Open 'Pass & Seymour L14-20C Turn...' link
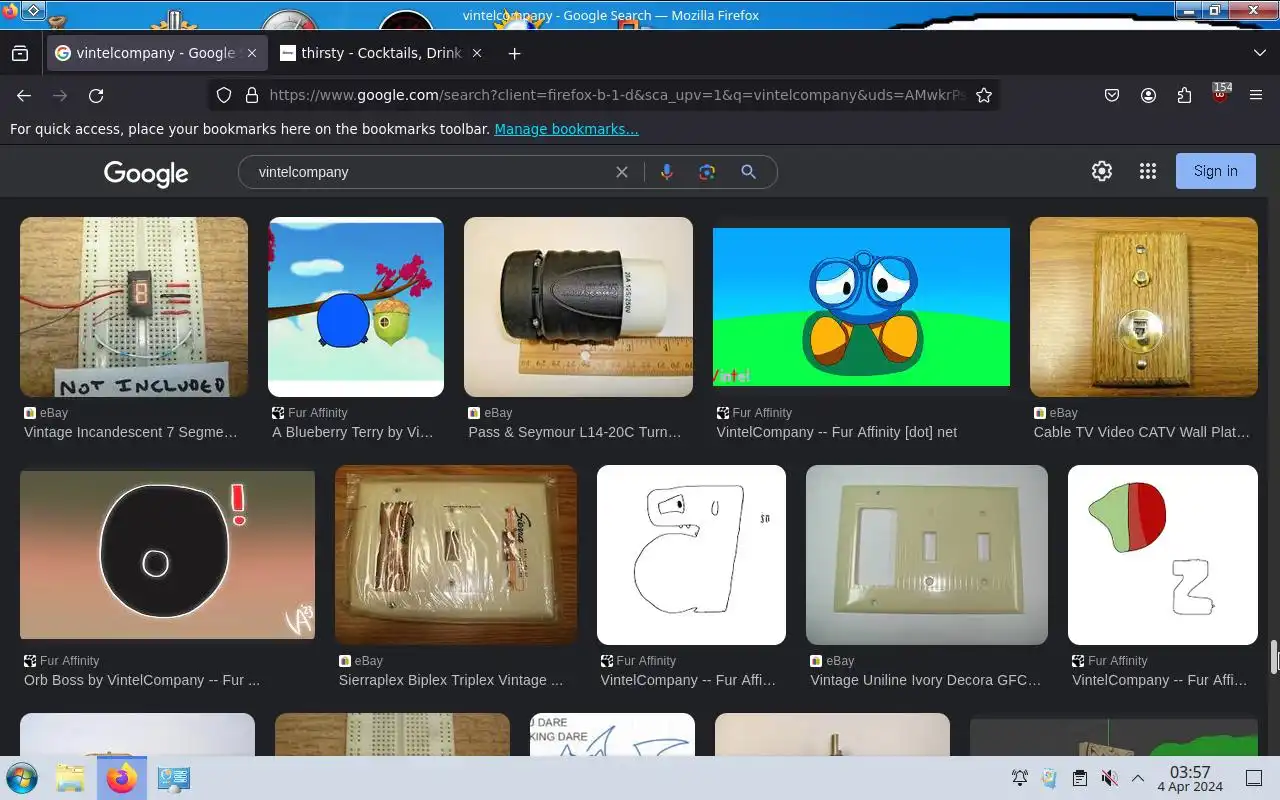 pos(575,432)
